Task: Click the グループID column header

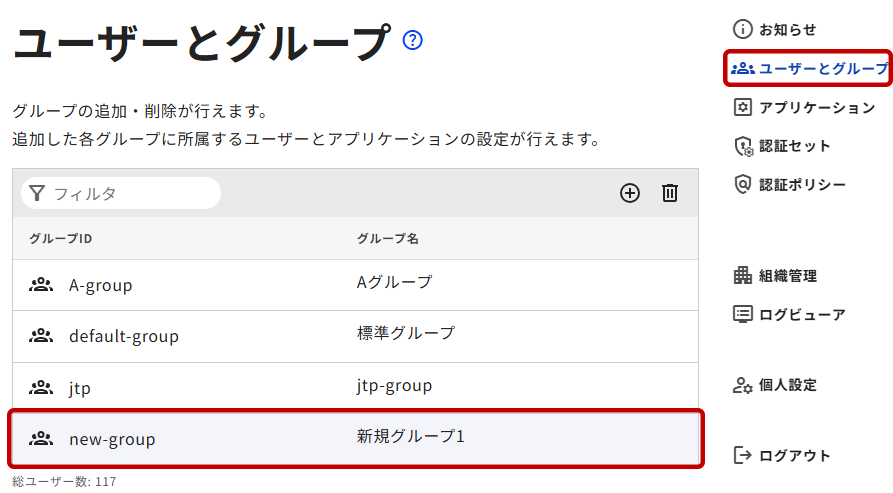Action: click(x=61, y=239)
